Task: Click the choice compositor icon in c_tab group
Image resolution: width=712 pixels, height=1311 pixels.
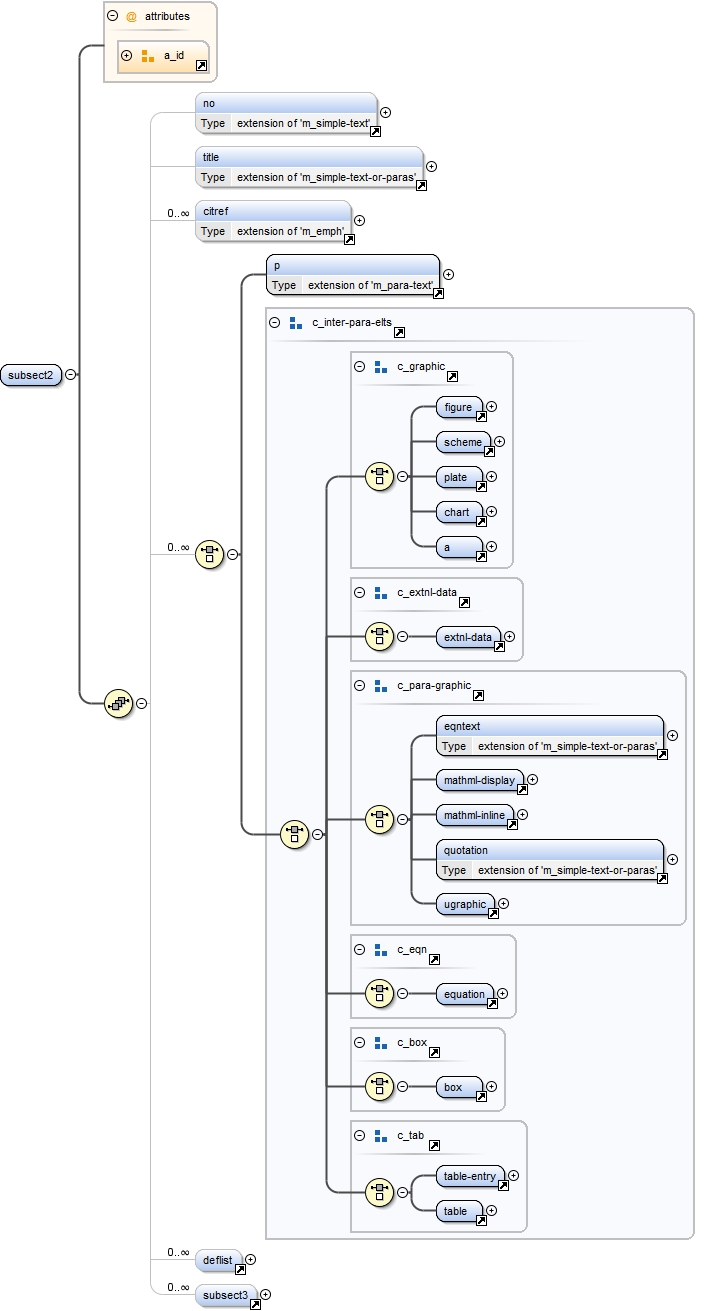Action: coord(379,1192)
